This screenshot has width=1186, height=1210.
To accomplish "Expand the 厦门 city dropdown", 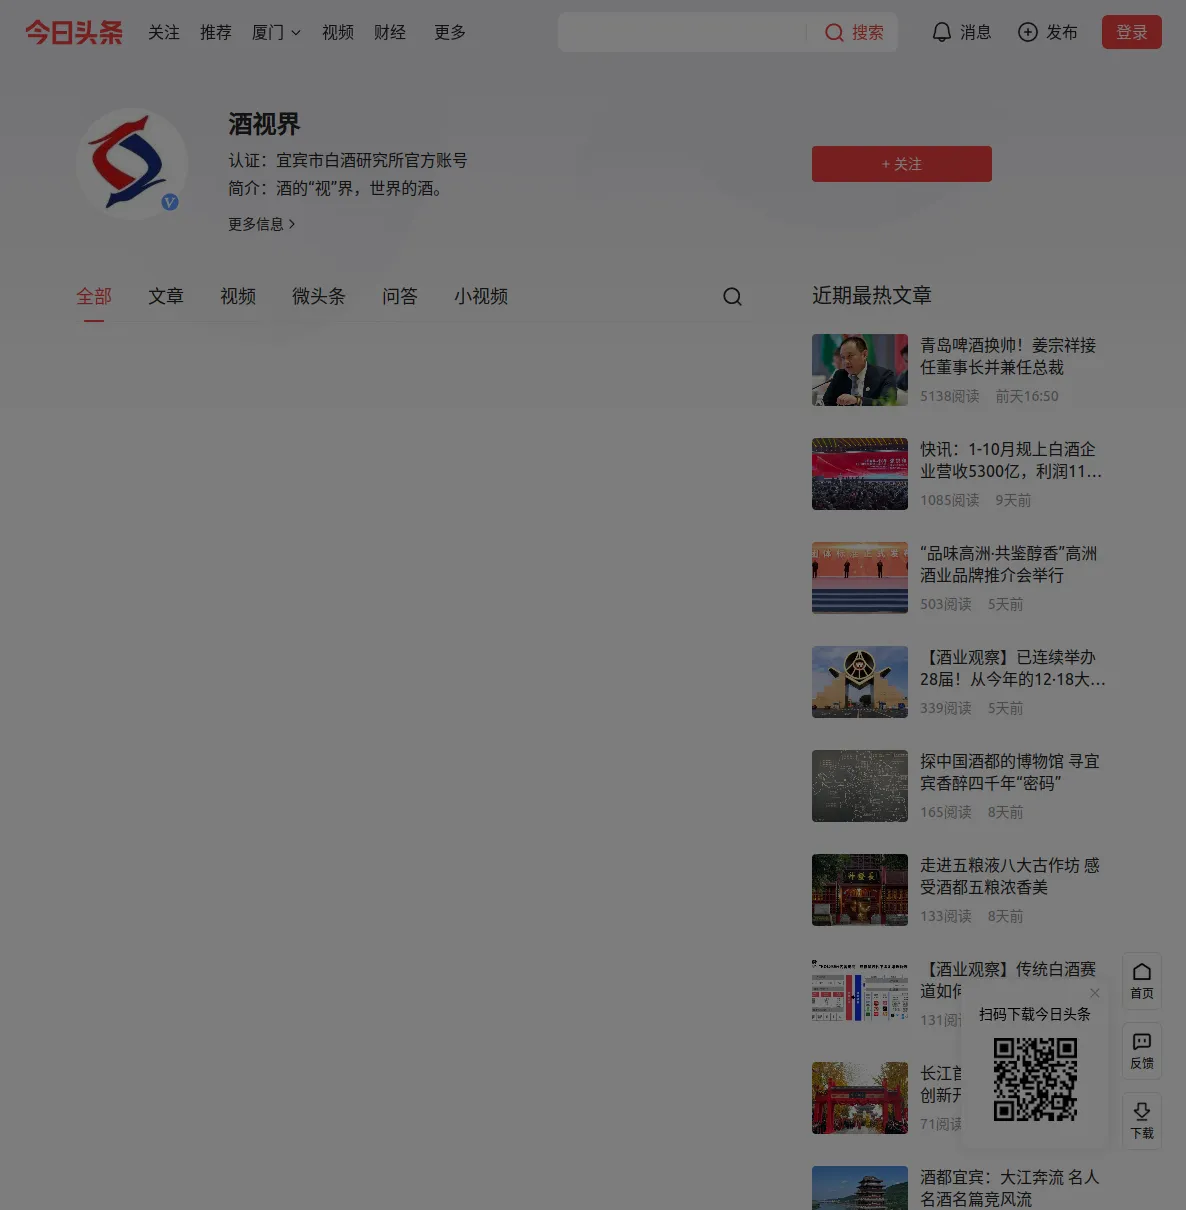I will [276, 32].
